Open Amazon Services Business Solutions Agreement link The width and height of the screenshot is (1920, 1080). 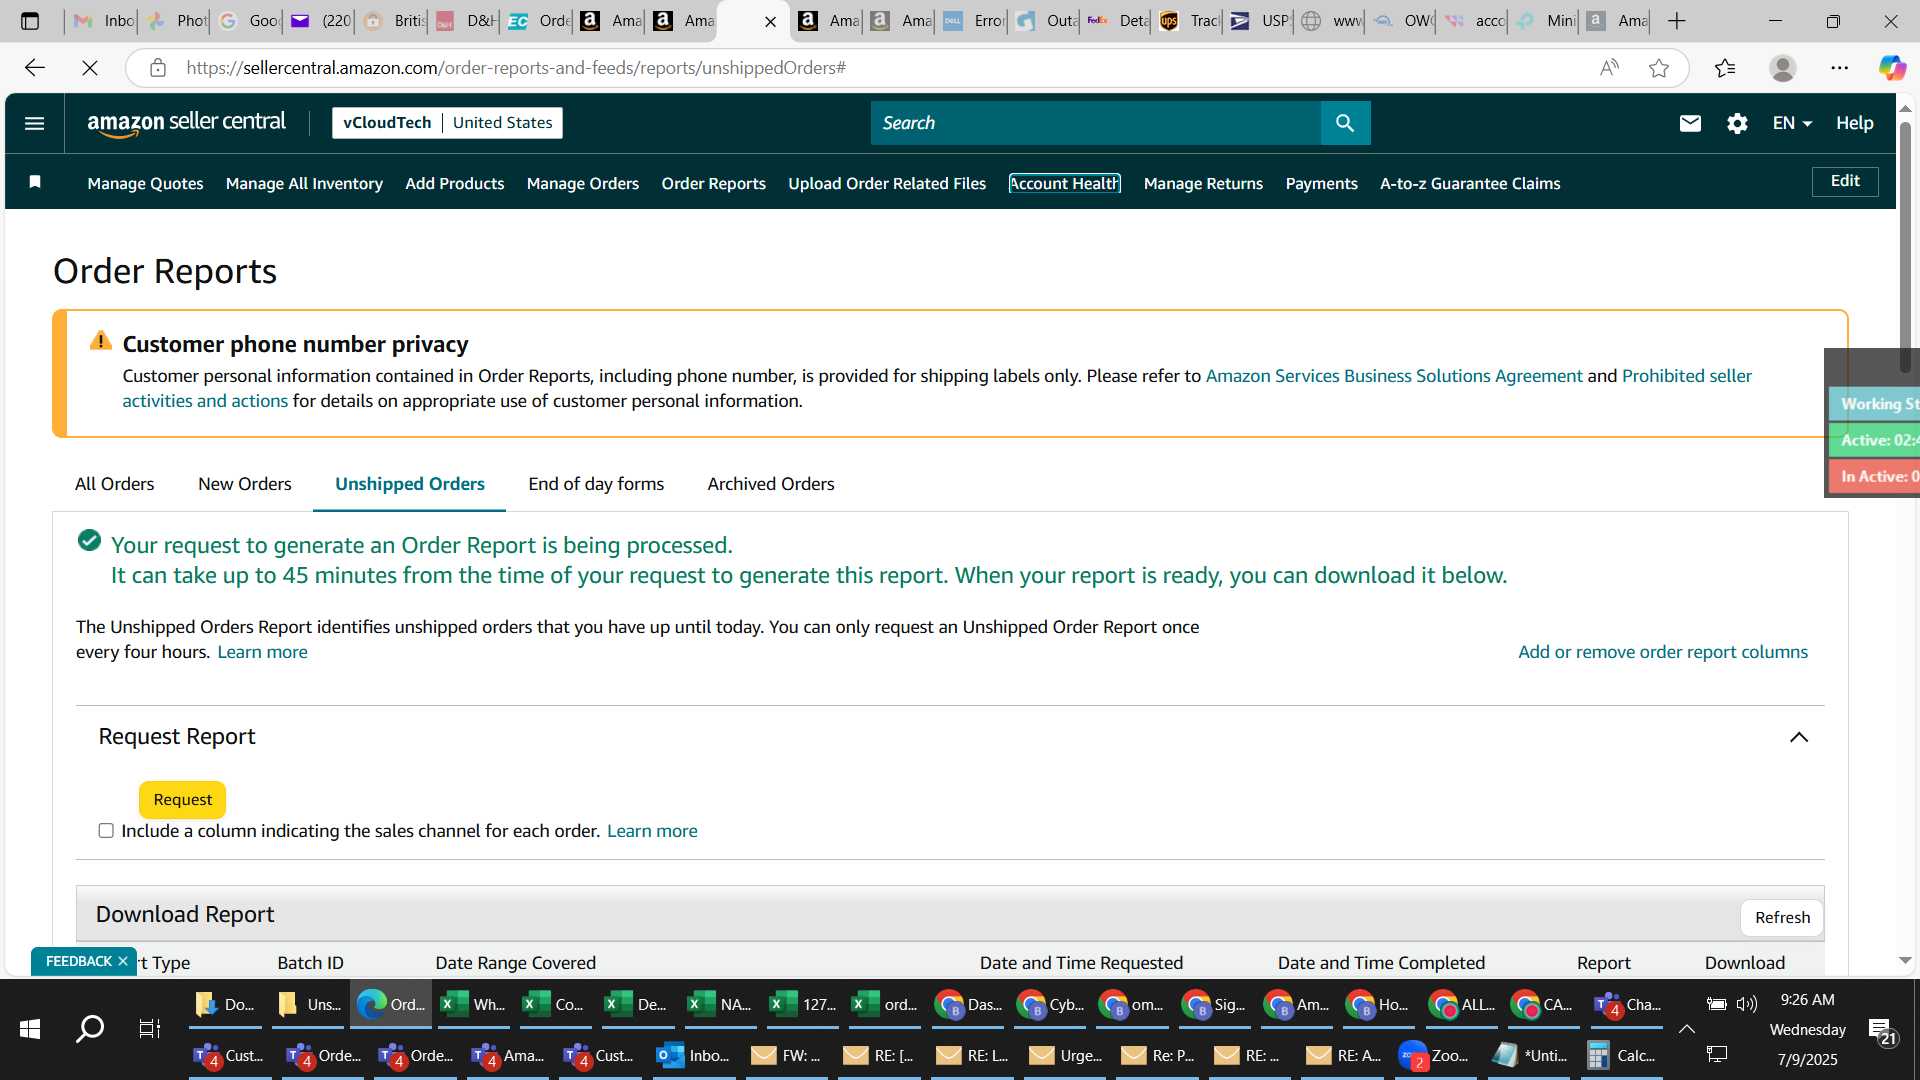[x=1394, y=376]
